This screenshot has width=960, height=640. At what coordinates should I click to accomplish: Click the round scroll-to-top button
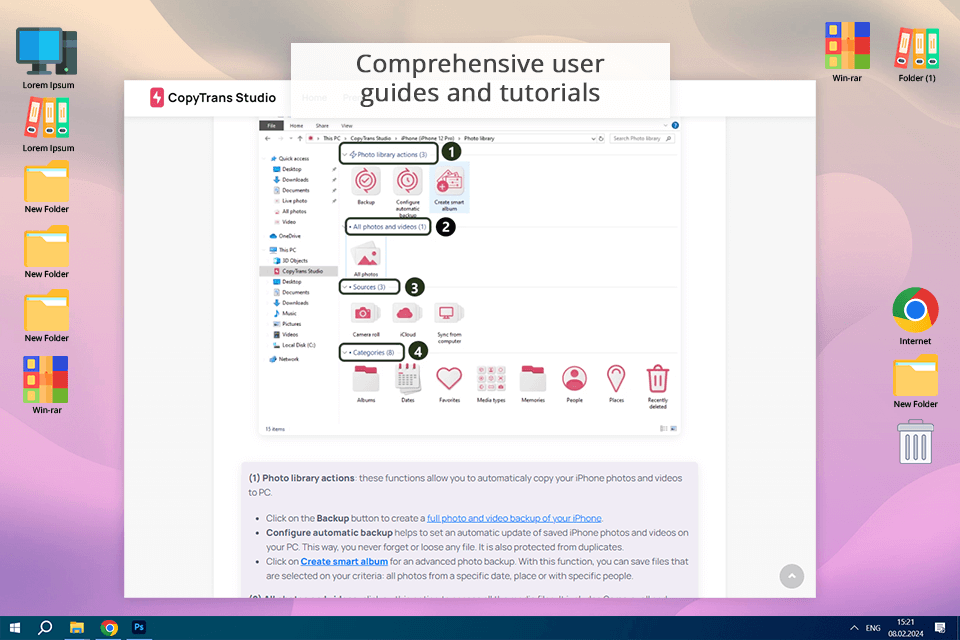tap(792, 576)
